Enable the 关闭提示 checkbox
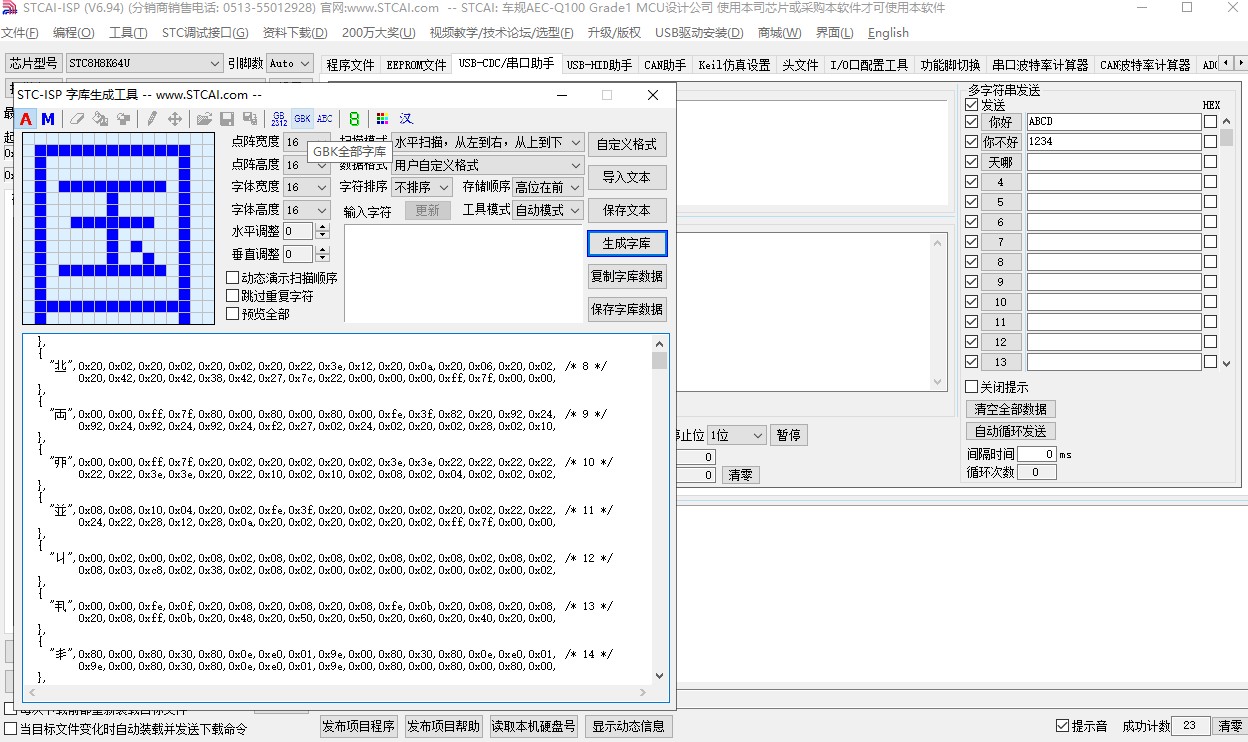1248x742 pixels. point(972,387)
